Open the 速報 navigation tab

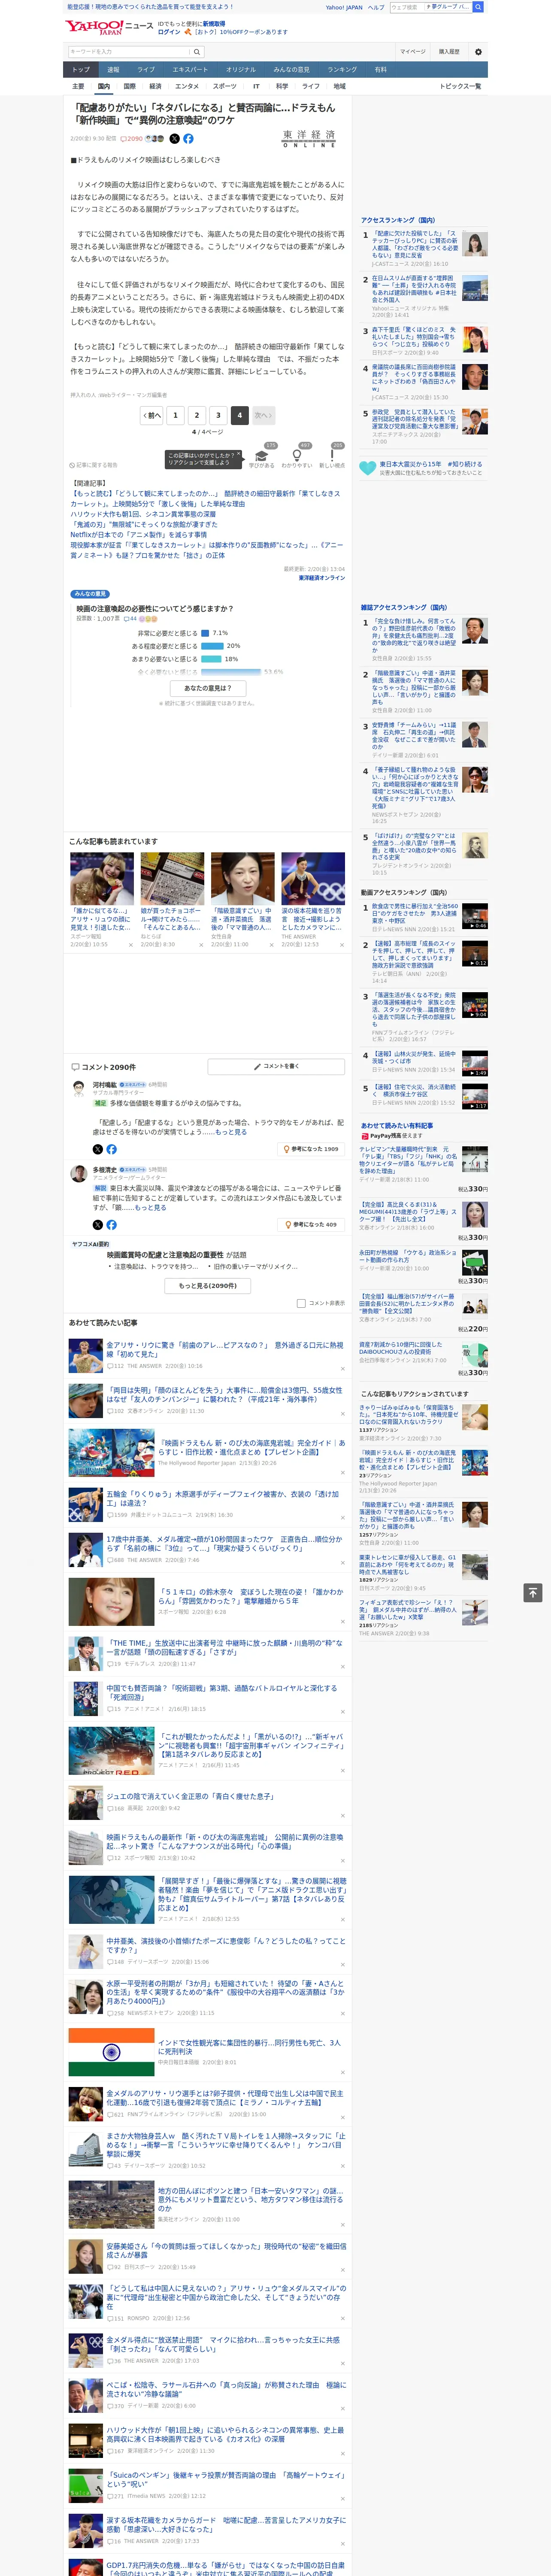click(113, 70)
